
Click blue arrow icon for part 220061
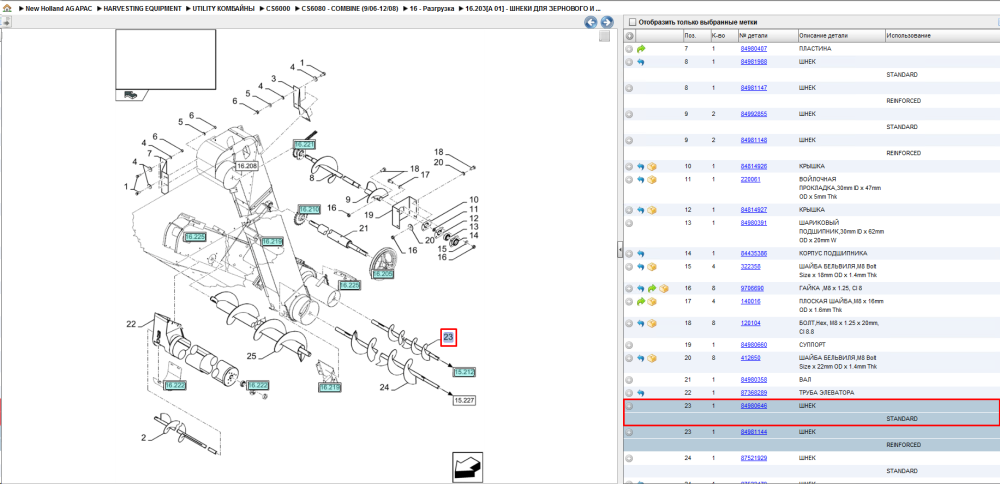[641, 180]
